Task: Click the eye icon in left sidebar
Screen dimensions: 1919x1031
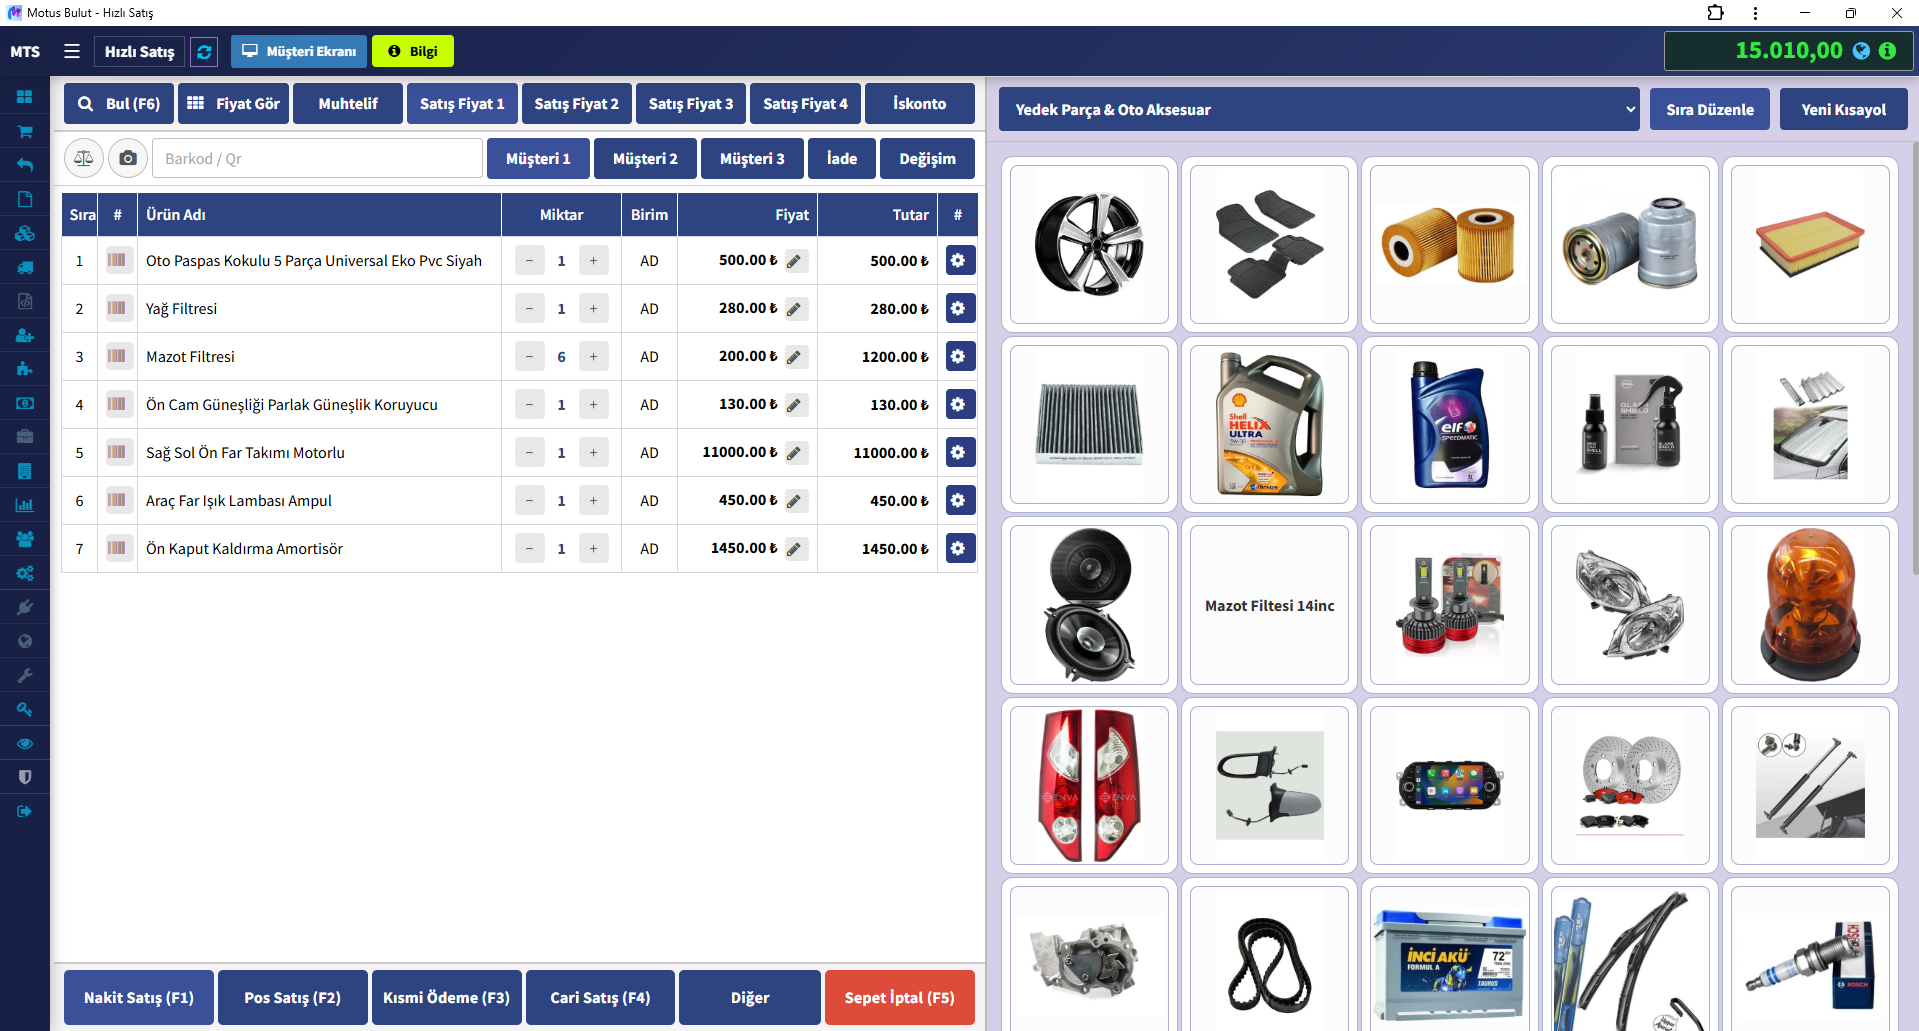Action: 25,743
